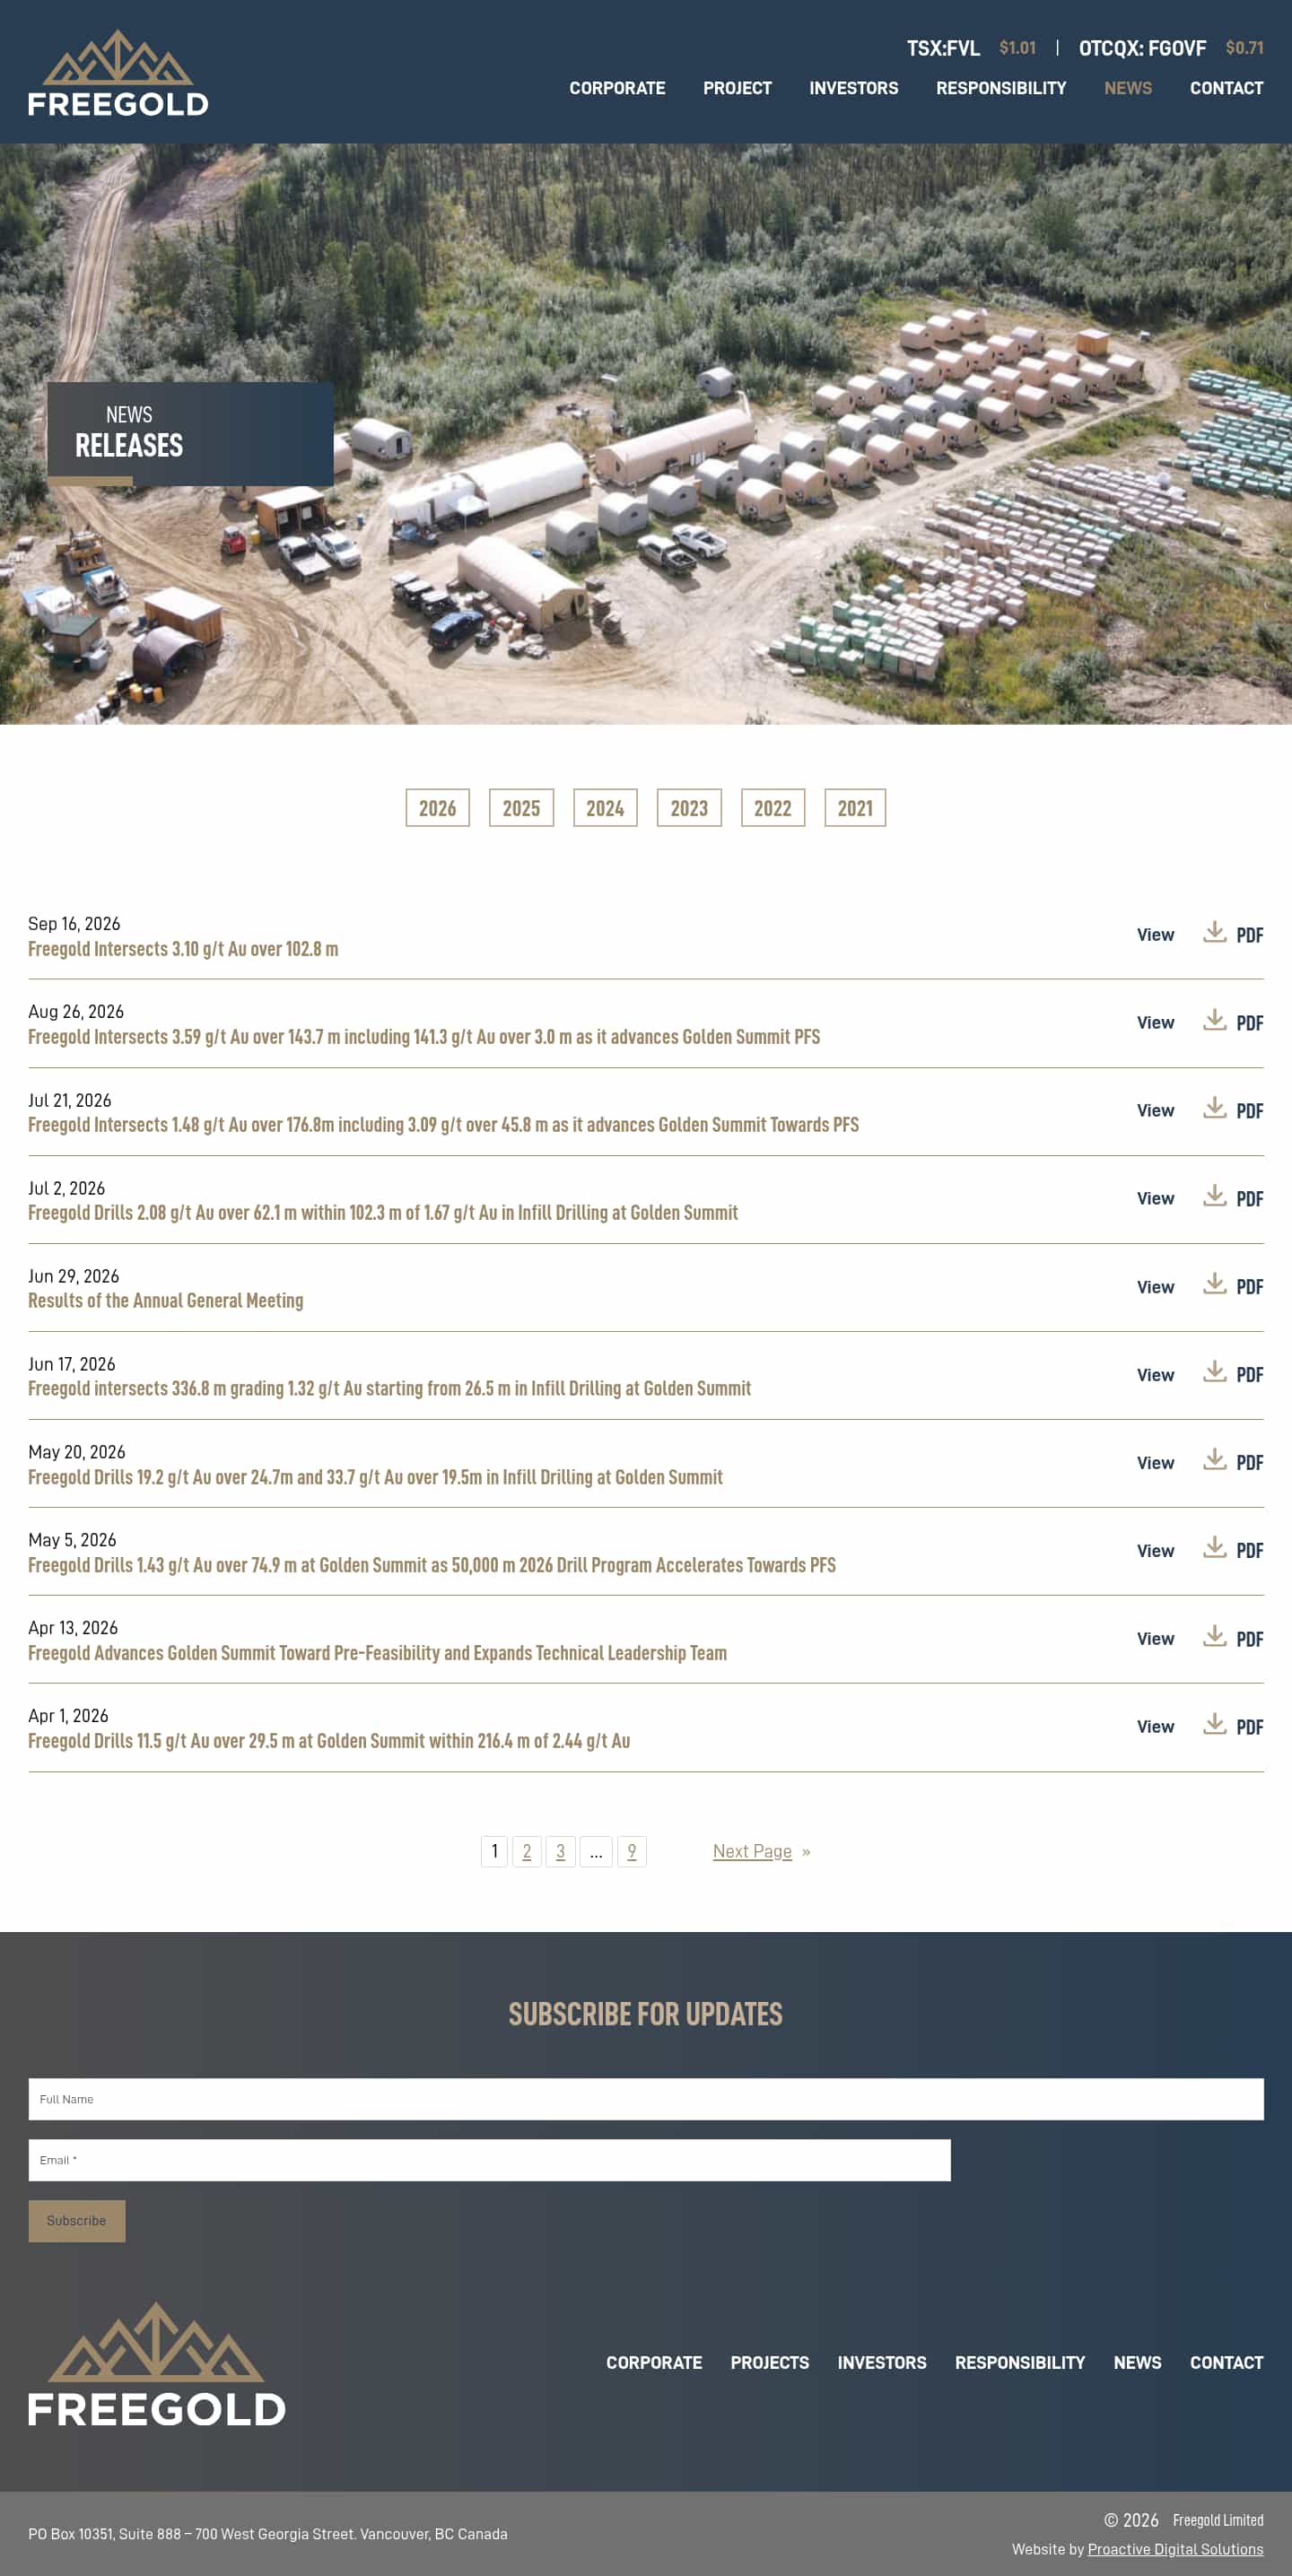This screenshot has width=1292, height=2576.
Task: Download PDF for the Jun 17, 2026 release
Action: click(x=1233, y=1374)
